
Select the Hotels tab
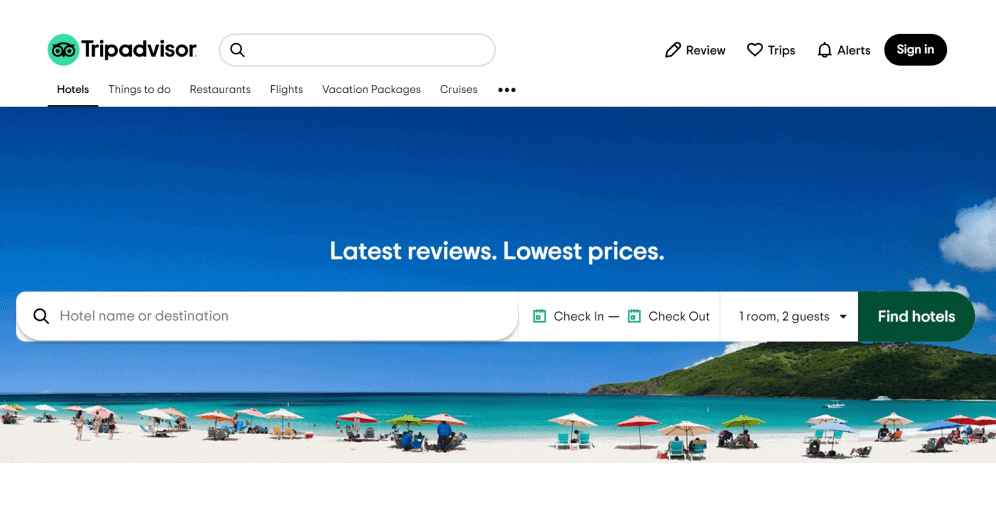pos(73,90)
